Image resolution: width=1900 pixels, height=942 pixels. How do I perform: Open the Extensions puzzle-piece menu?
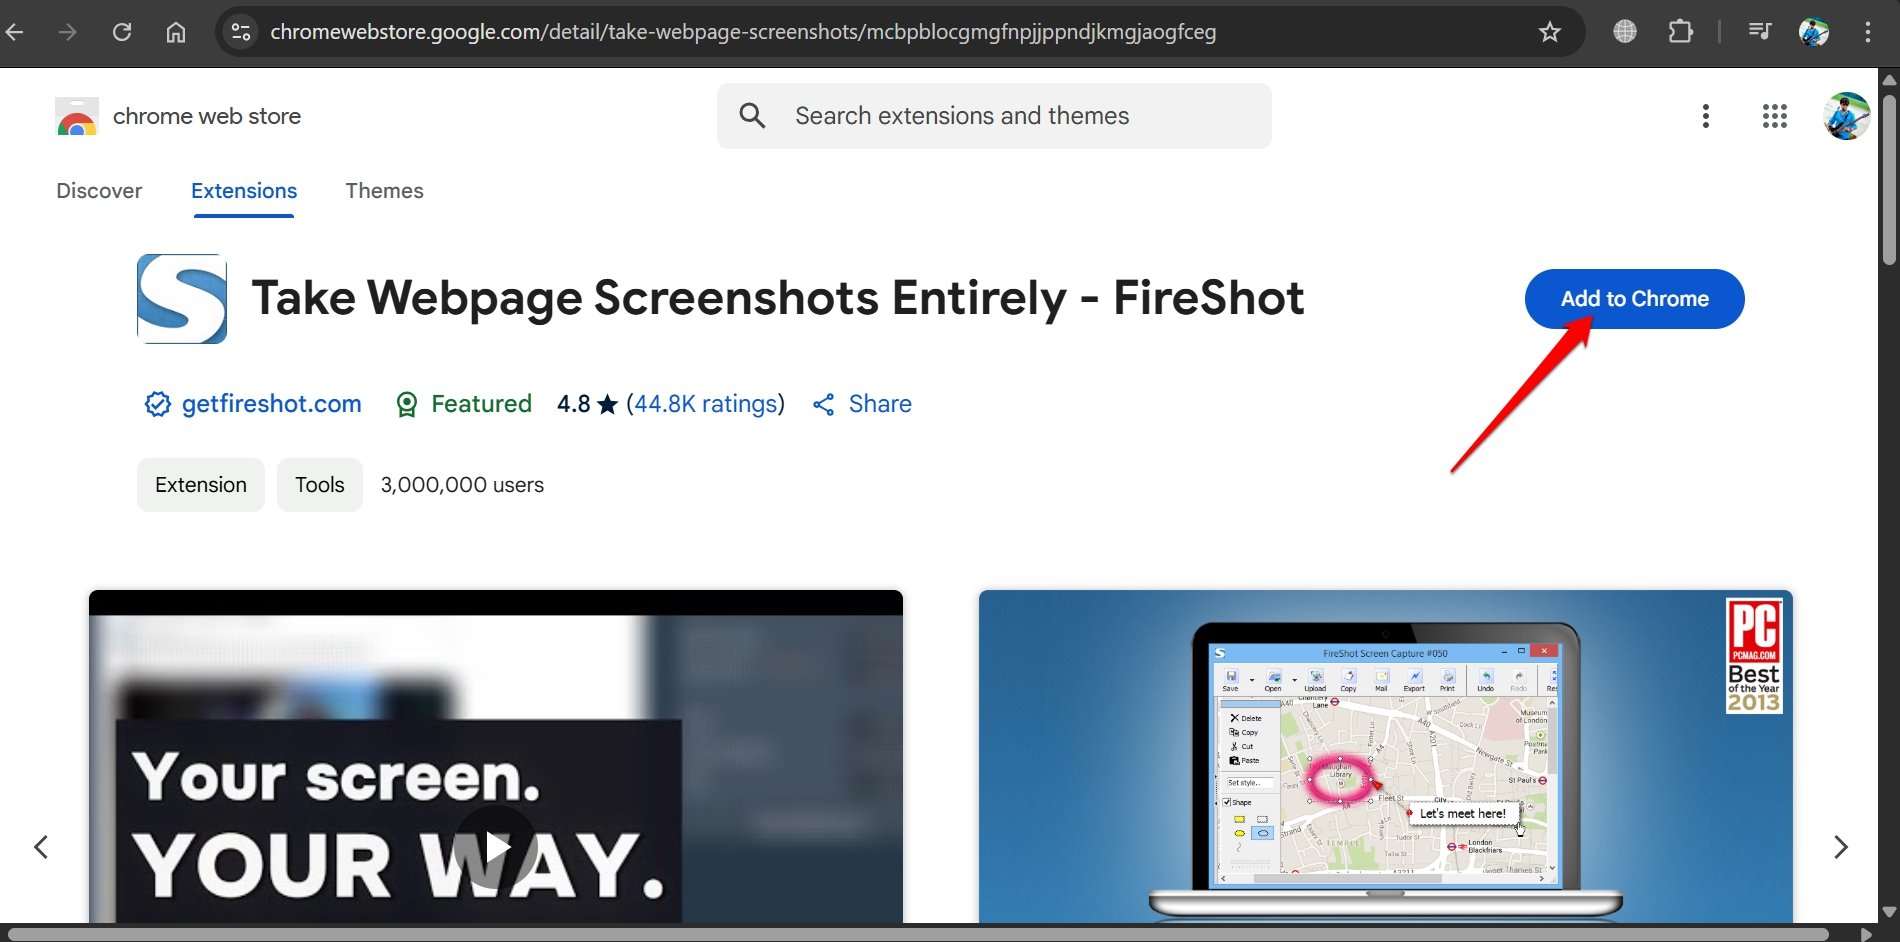coord(1681,32)
